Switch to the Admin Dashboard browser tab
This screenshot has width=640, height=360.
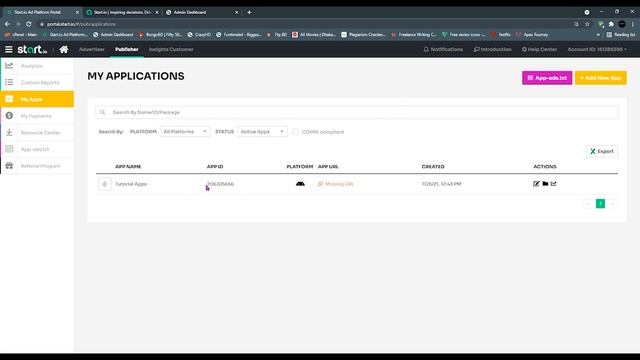[202, 12]
